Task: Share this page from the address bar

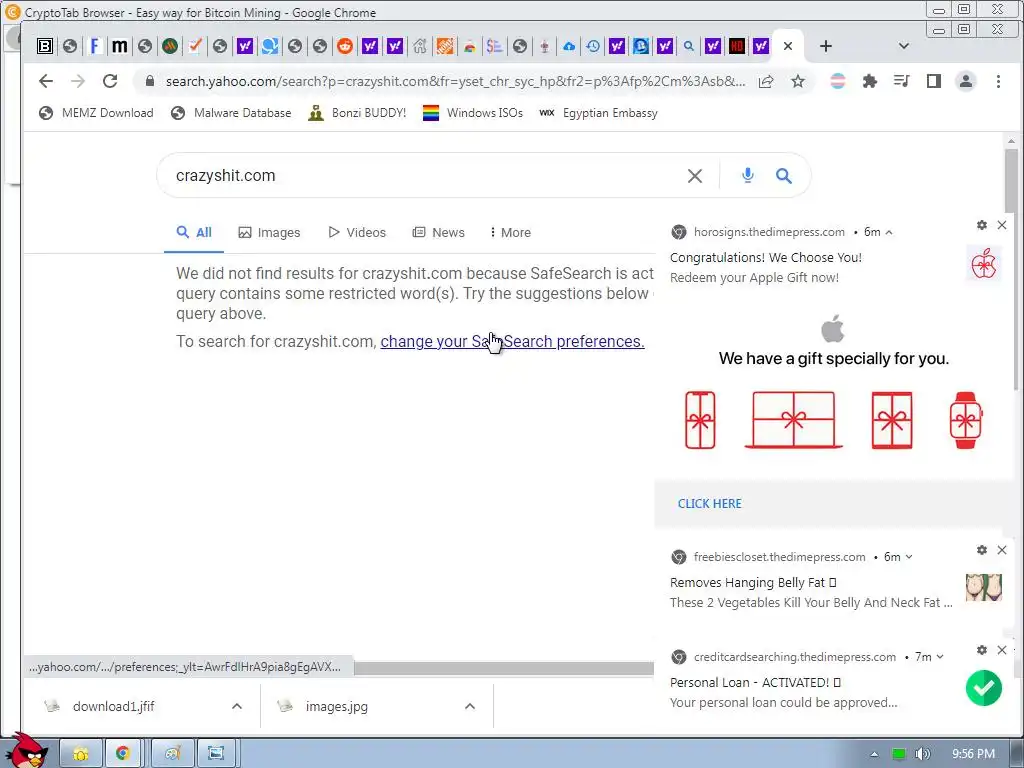Action: pos(766,81)
